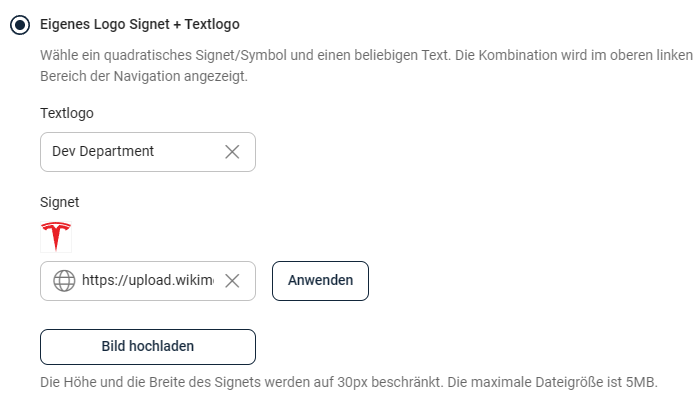
Task: Clear the Dev Department text field
Action: pos(232,152)
